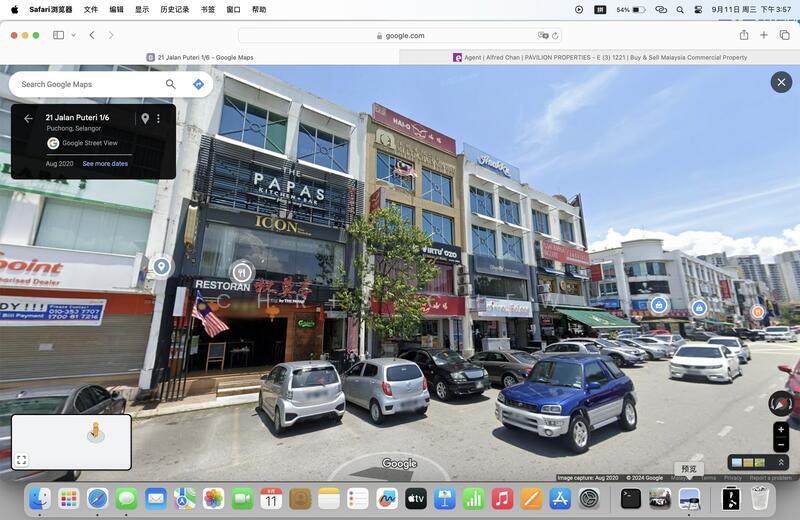Open the 窗口 menu
The height and width of the screenshot is (520, 800).
pos(233,9)
